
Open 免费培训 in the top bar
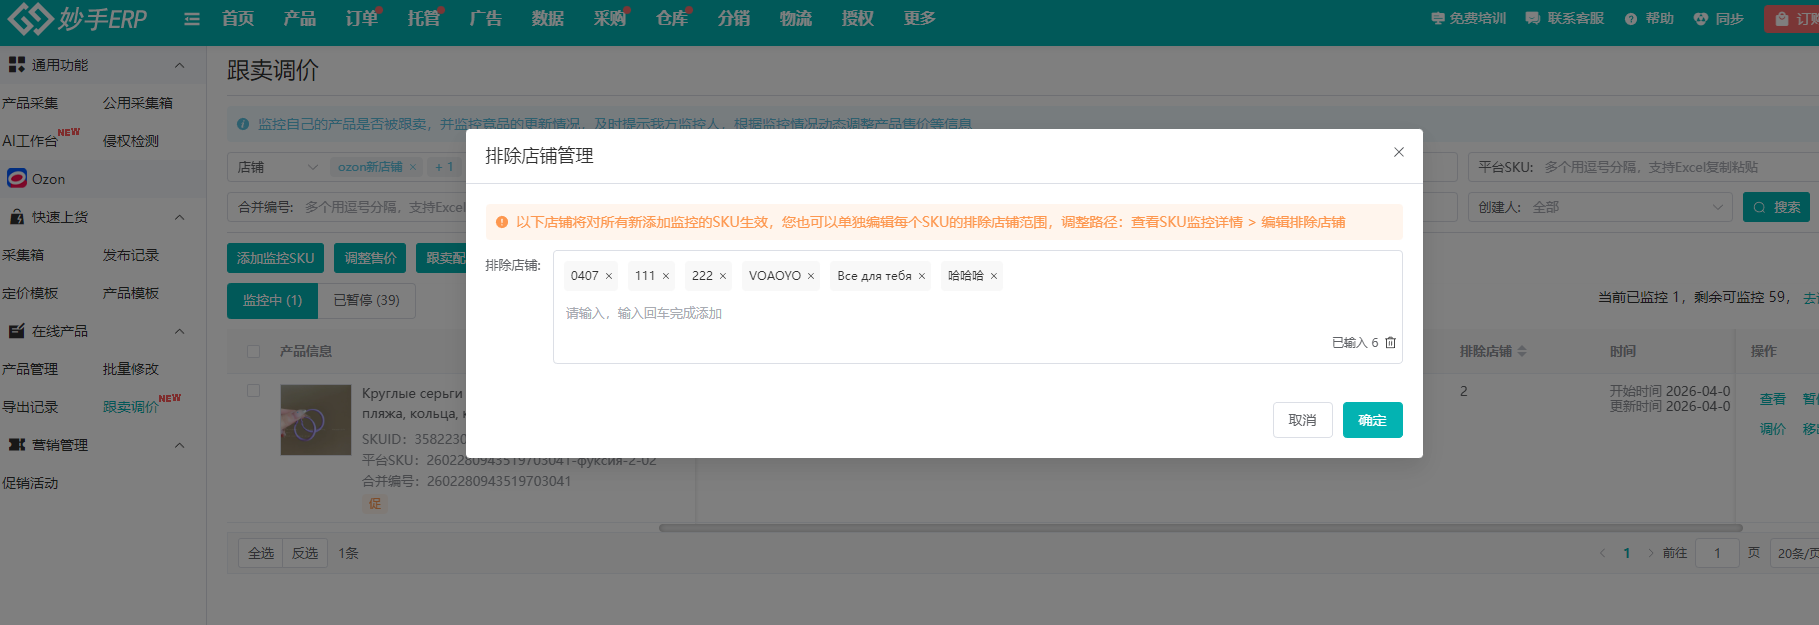click(x=1468, y=18)
